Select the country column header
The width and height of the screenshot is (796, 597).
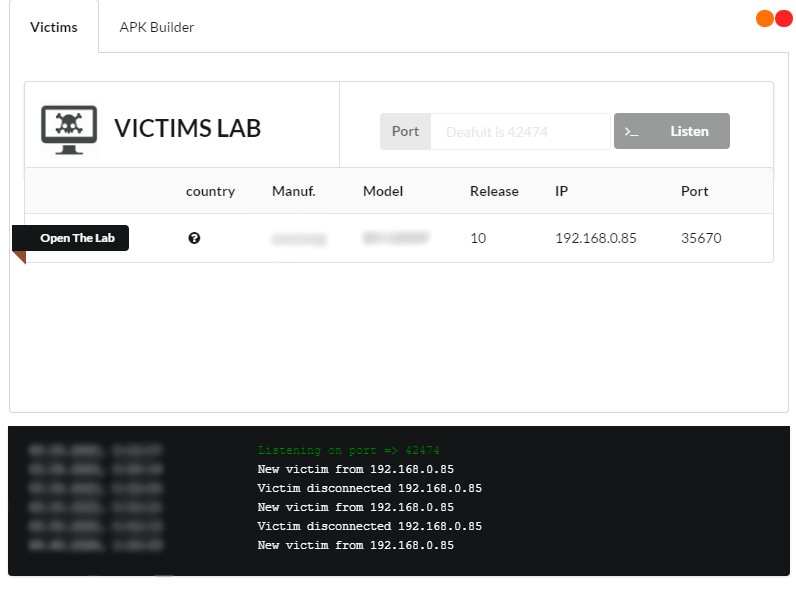click(210, 191)
